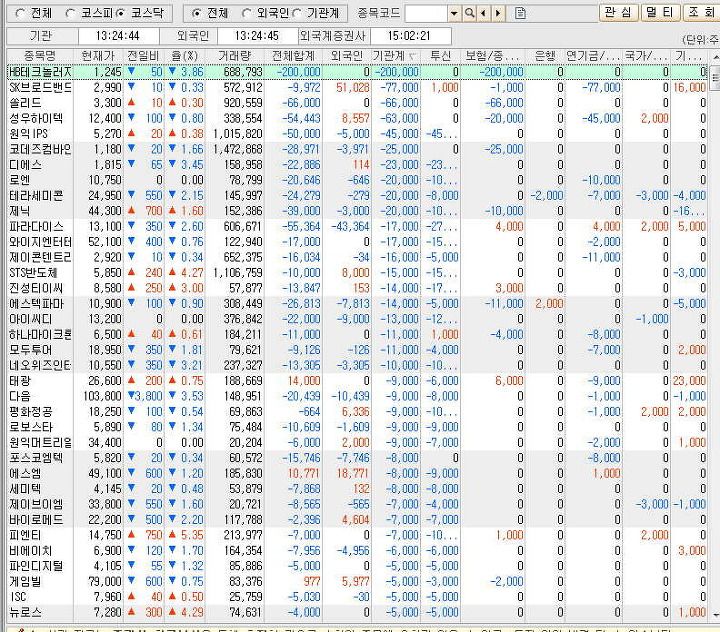720x632 pixels.
Task: Sort by 현재가 column header
Action: click(98, 56)
